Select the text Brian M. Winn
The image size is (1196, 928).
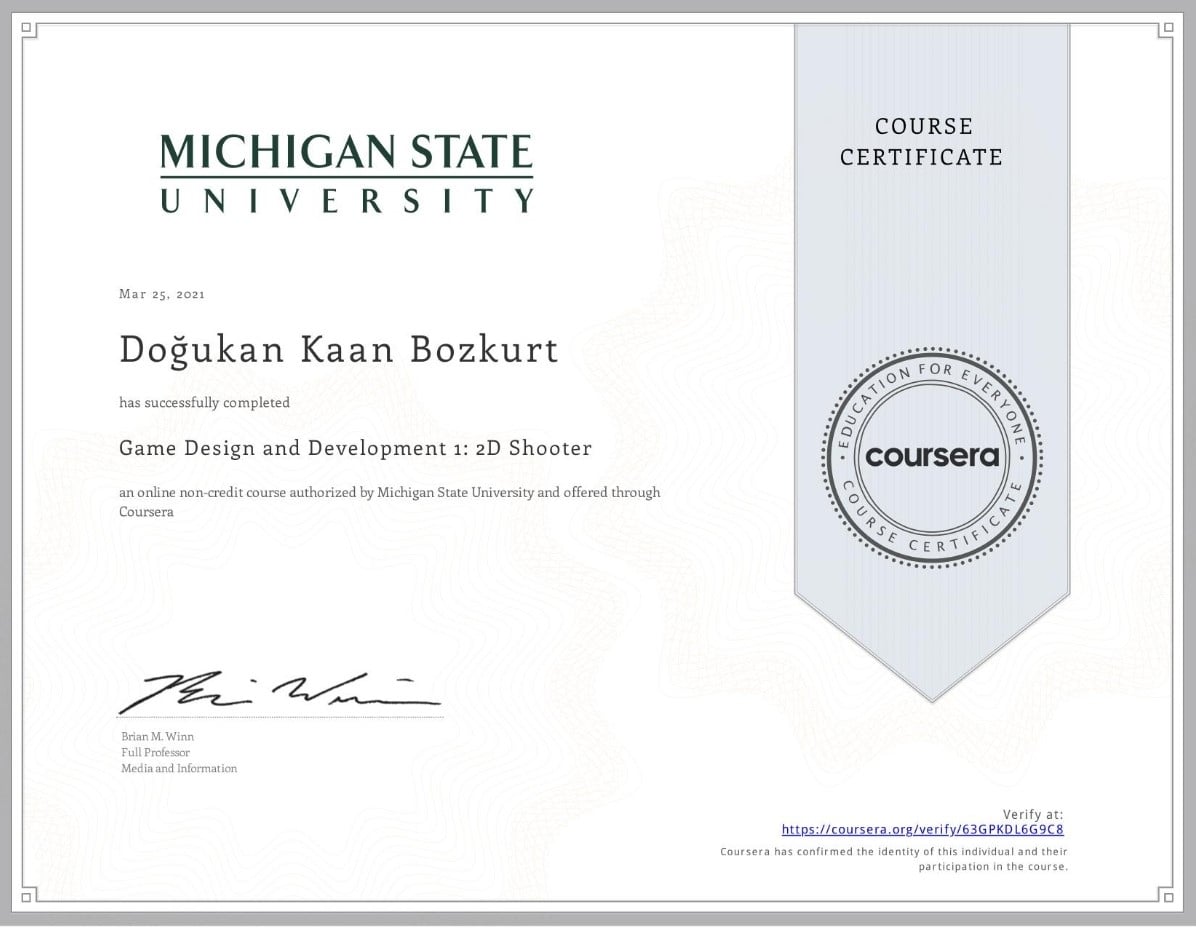tap(157, 737)
